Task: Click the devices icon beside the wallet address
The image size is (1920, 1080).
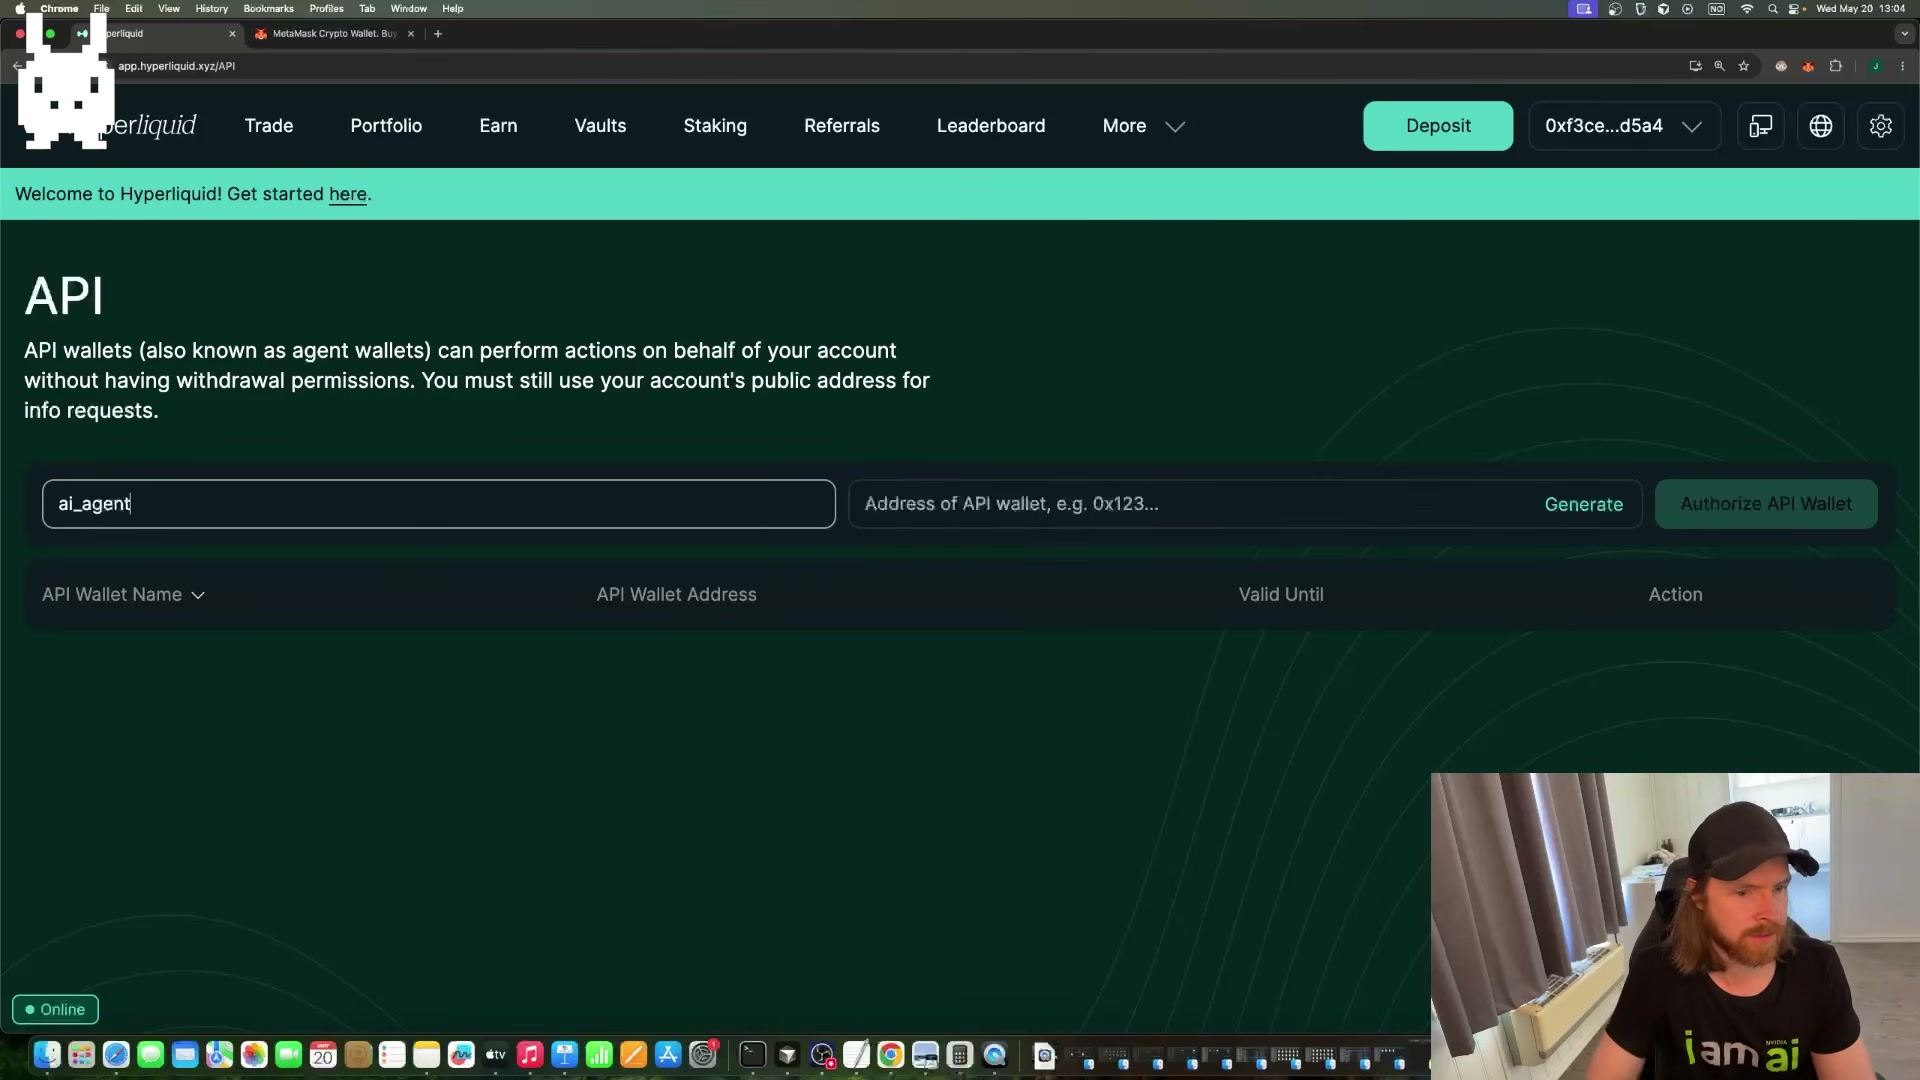Action: pyautogui.click(x=1760, y=126)
